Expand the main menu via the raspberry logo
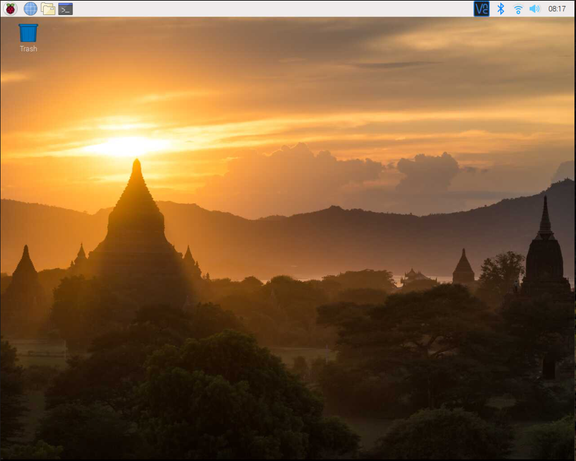 10,8
